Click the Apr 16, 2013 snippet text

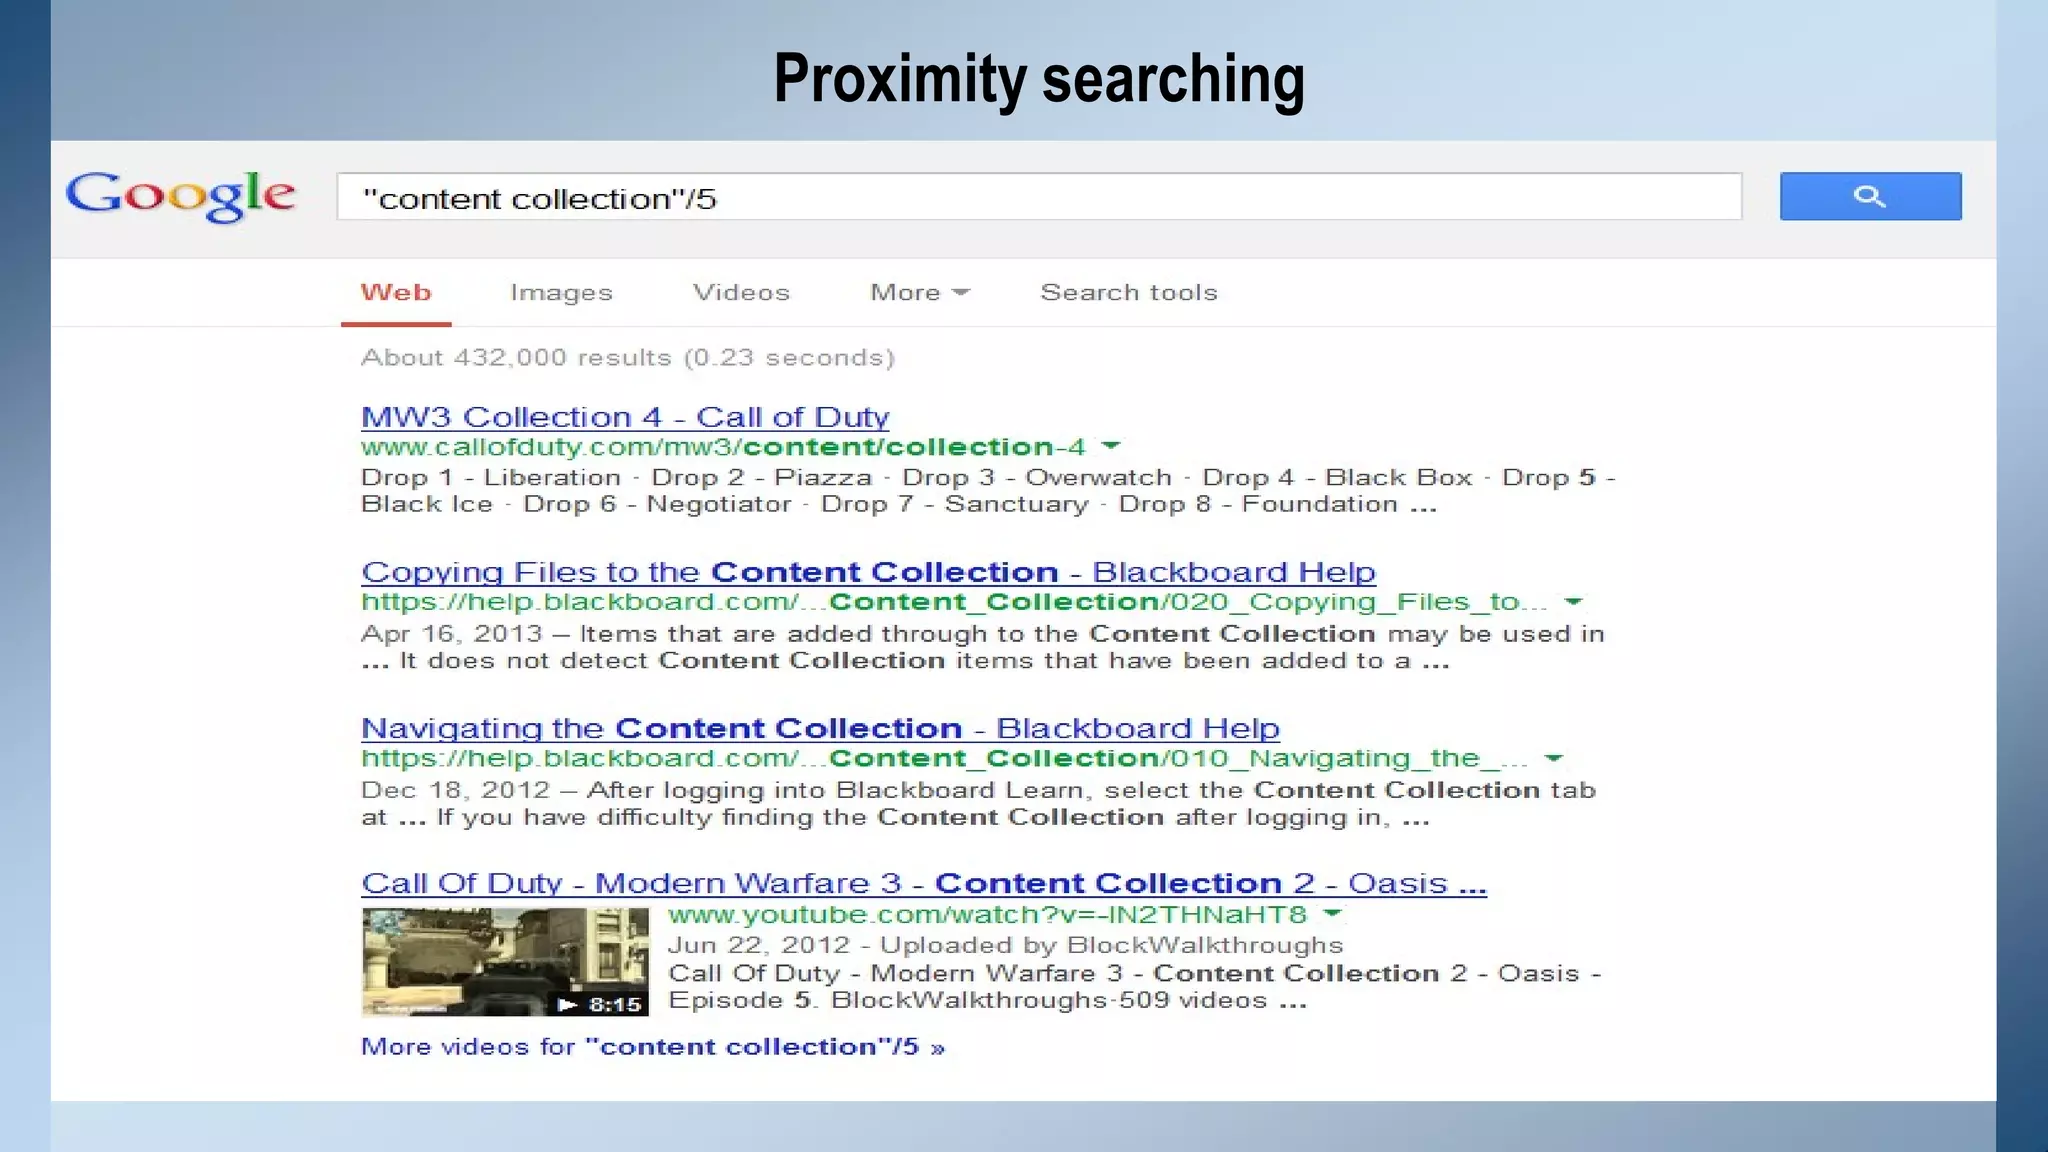pos(982,647)
